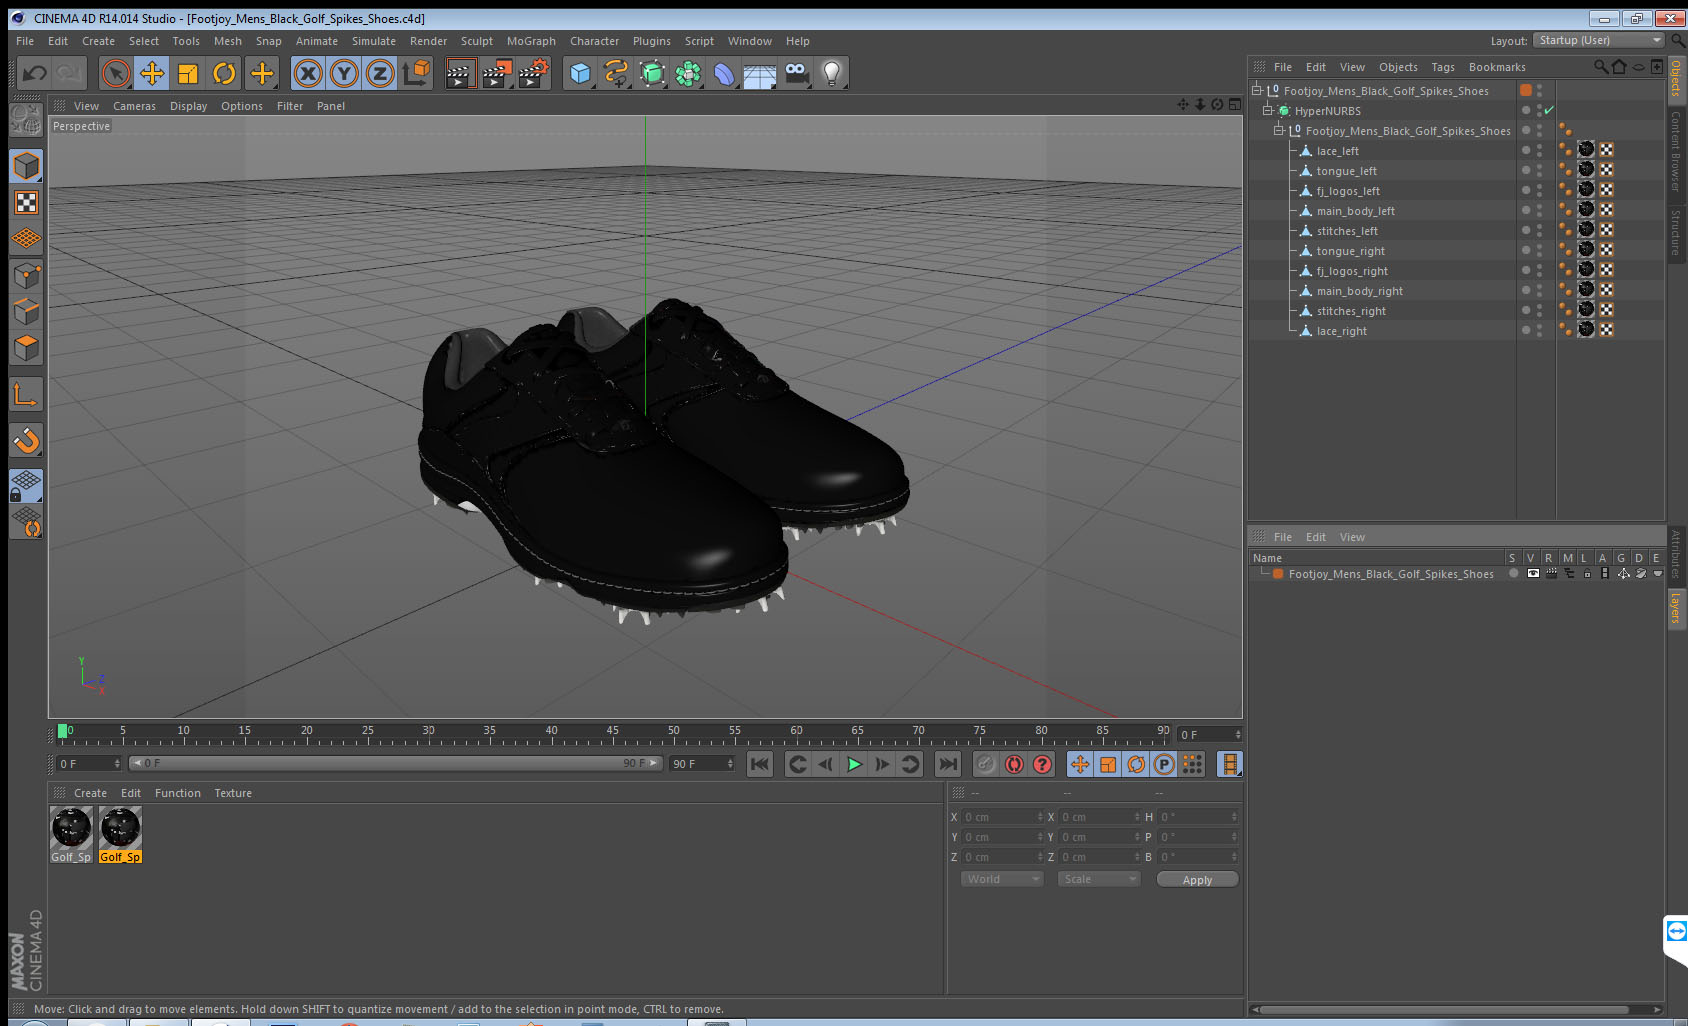Go to end of animation

[947, 764]
